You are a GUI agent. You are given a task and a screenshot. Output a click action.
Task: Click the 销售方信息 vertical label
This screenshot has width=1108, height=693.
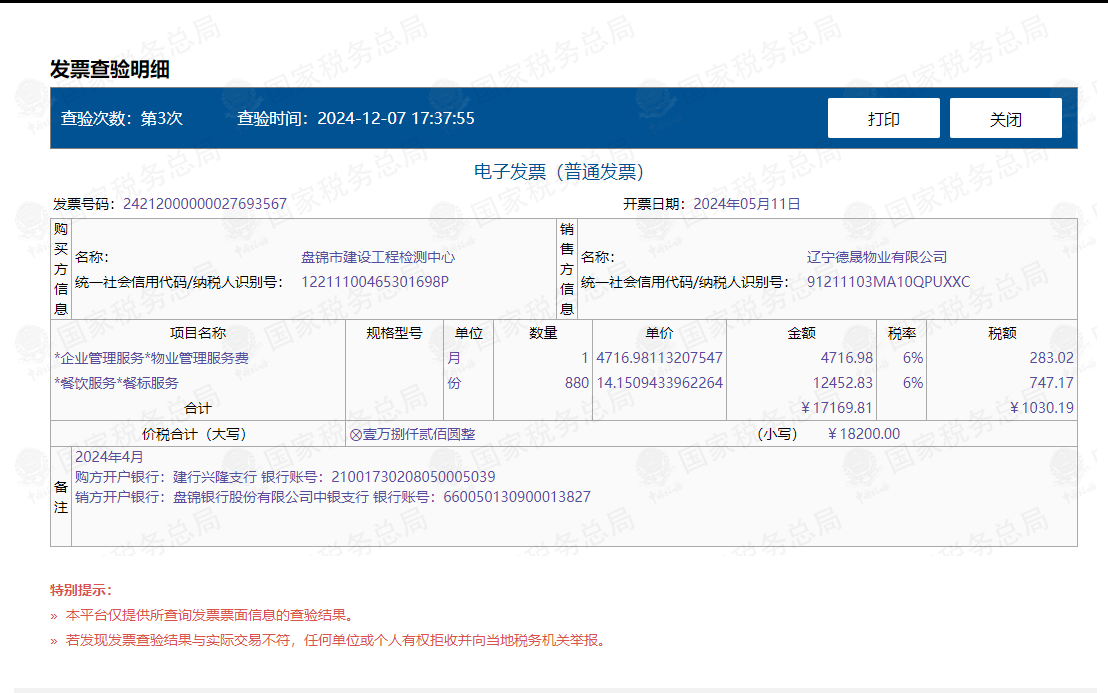pos(567,269)
